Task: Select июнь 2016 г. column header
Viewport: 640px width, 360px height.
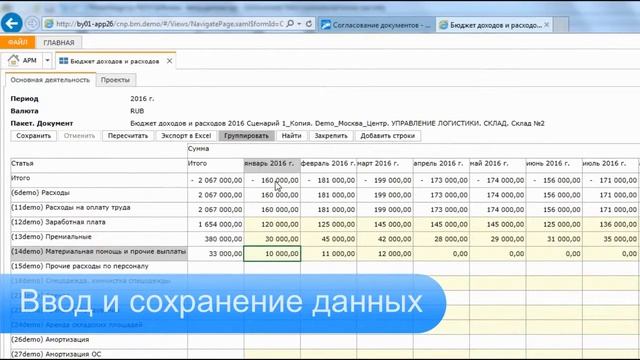Action: [553, 165]
